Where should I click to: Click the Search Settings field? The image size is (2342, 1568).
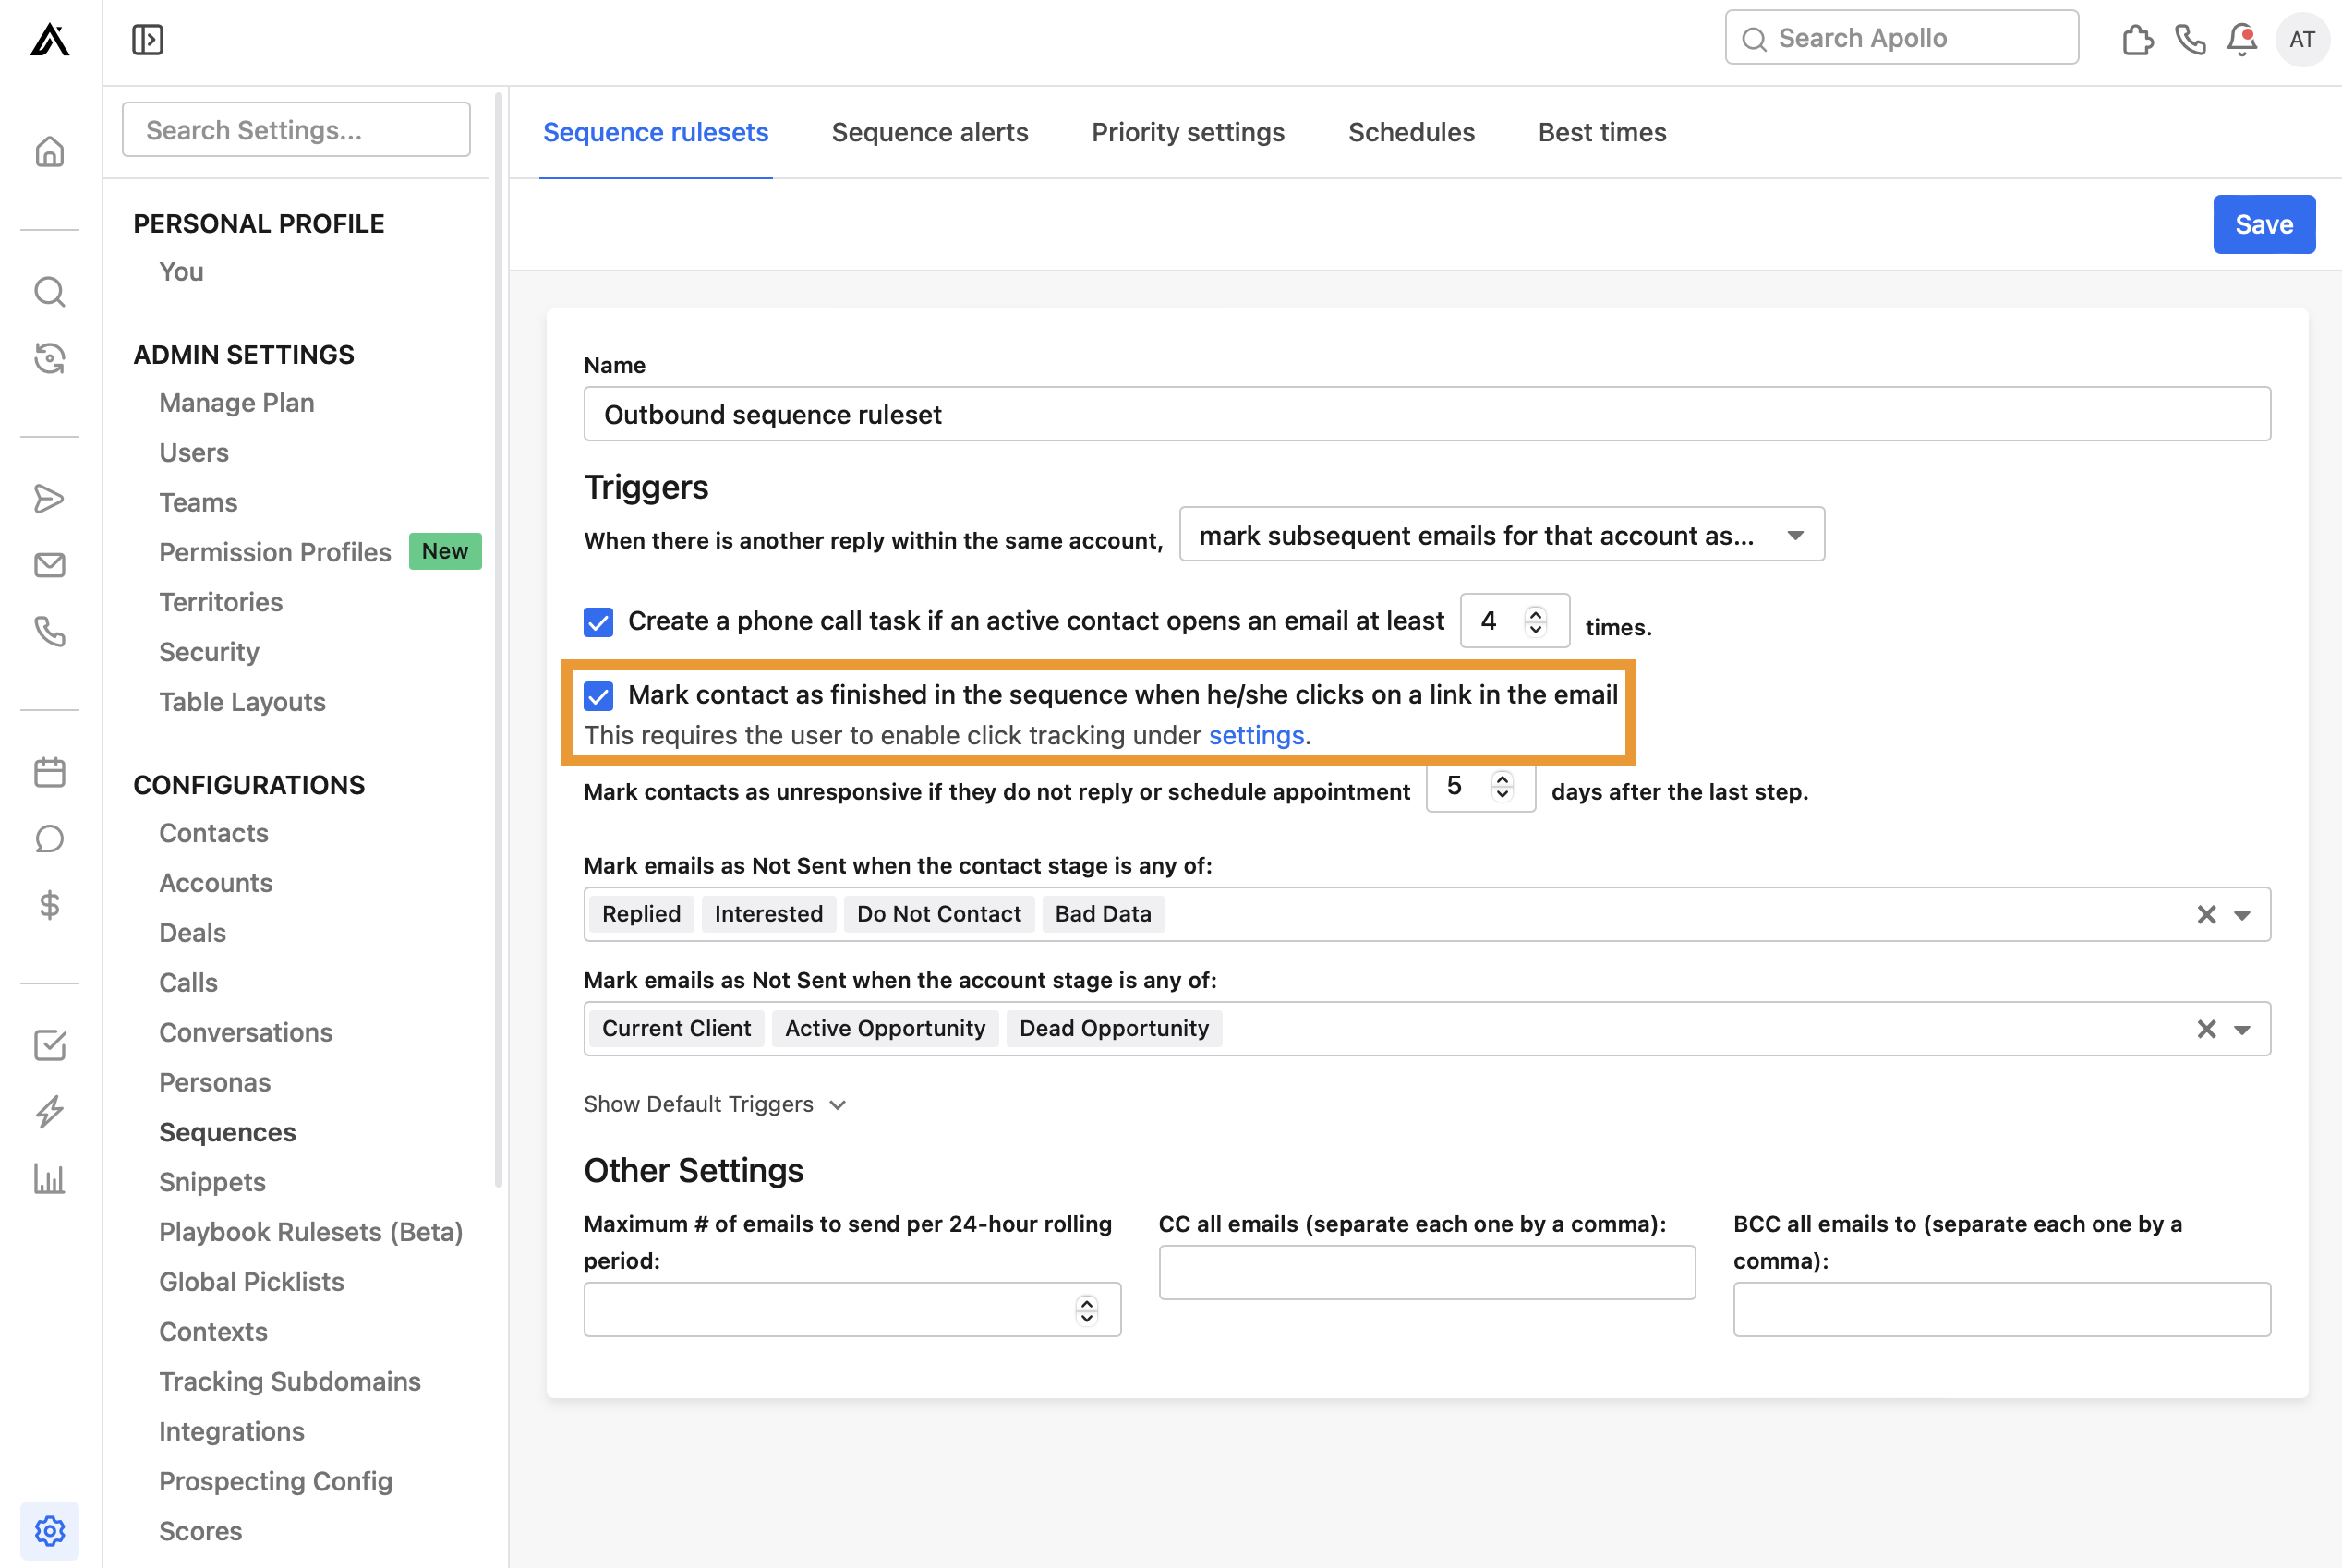click(x=296, y=130)
